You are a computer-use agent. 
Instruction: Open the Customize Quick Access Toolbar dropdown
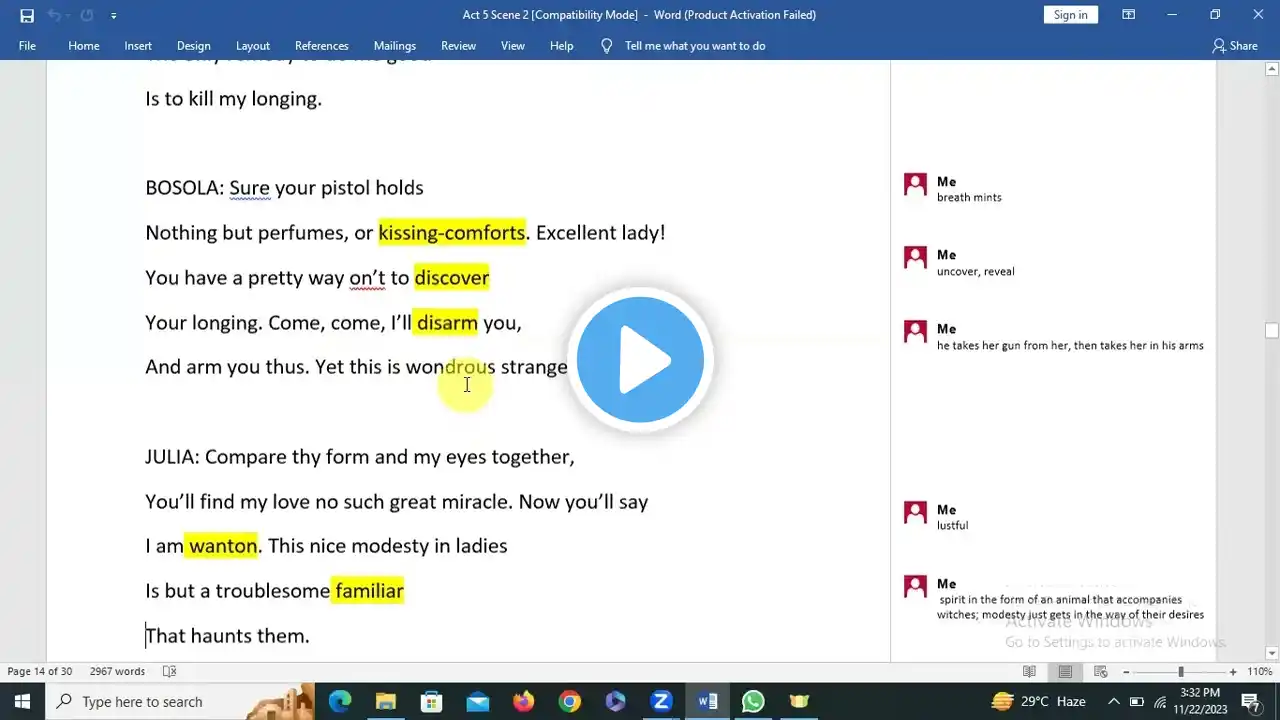point(113,16)
